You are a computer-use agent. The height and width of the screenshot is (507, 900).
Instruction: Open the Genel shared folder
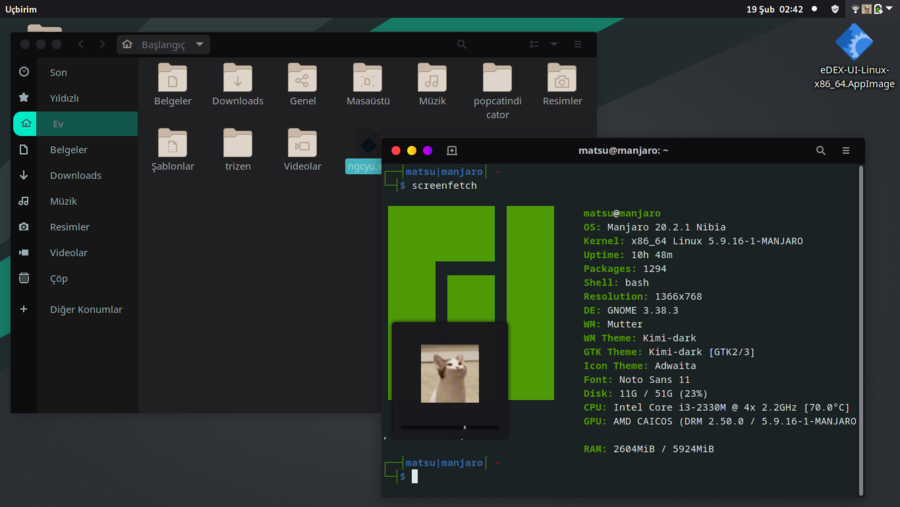302,79
